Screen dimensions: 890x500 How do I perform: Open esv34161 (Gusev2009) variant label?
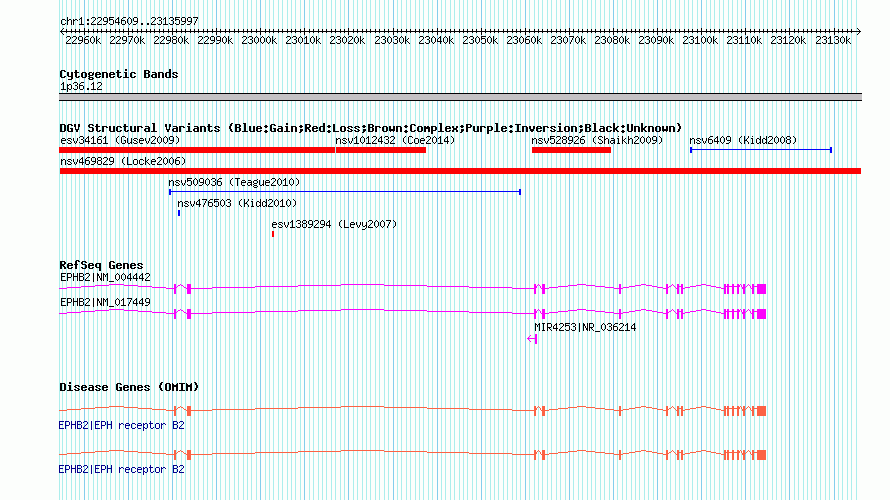point(120,140)
